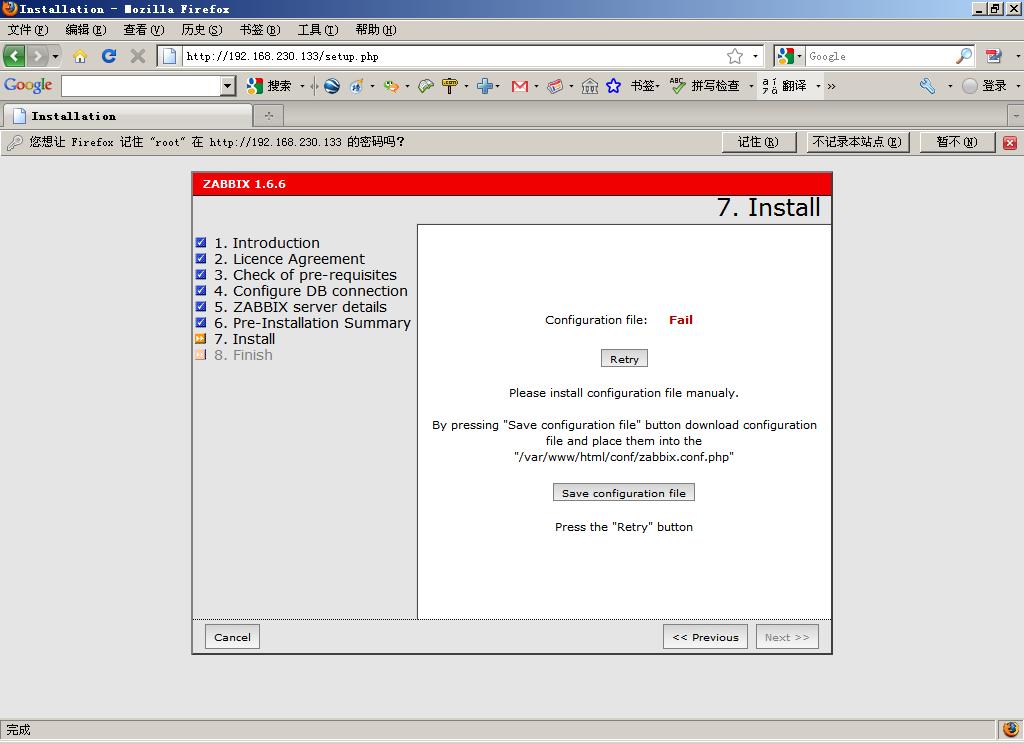Click the Google toolbar 搜索 button
Screen dimensions: 1024x744
point(269,86)
